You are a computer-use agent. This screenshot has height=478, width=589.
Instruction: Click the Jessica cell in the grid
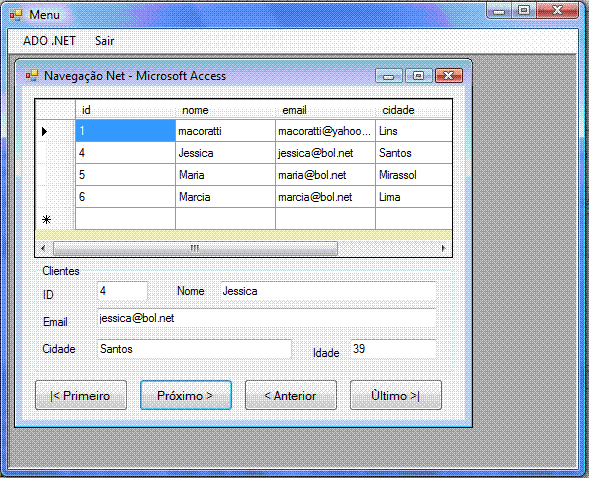pos(225,153)
